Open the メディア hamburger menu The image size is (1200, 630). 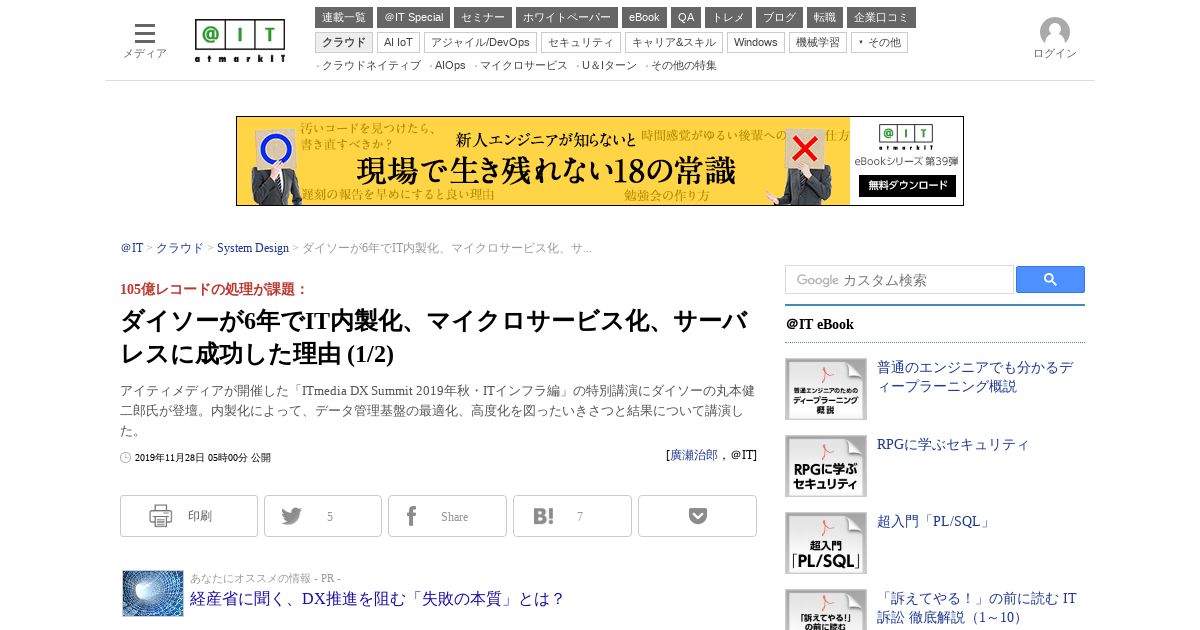click(145, 40)
